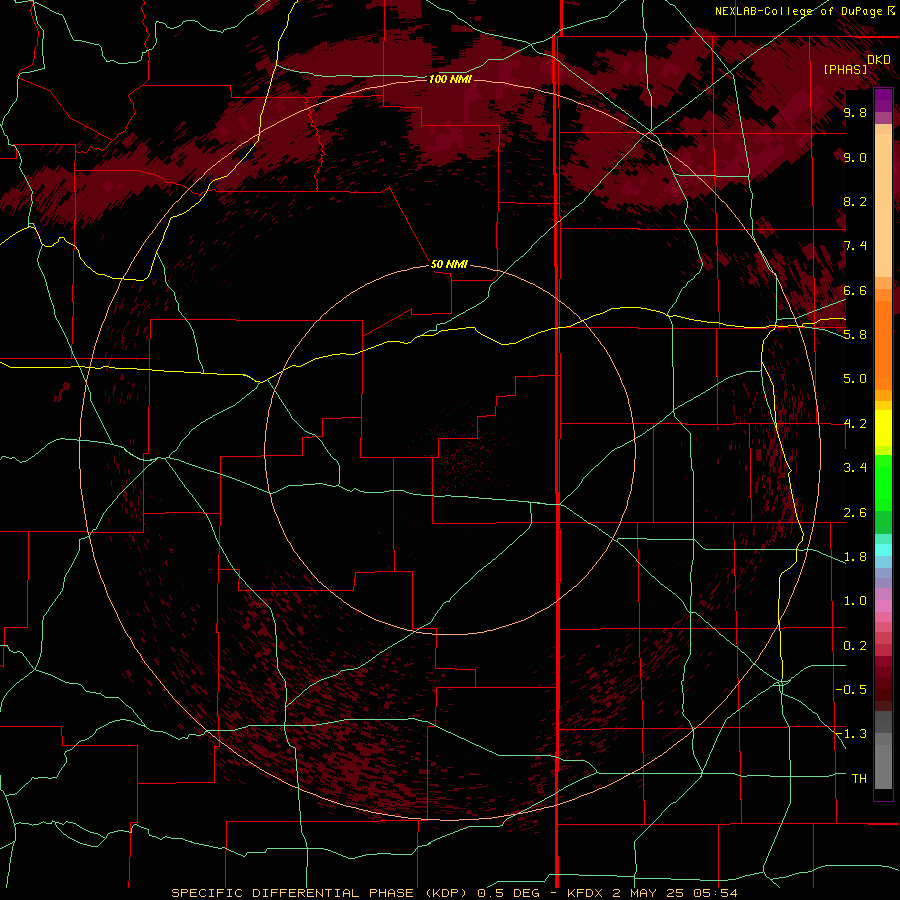This screenshot has height=900, width=900.
Task: Click the 50 NMI range ring label
Action: click(x=449, y=264)
